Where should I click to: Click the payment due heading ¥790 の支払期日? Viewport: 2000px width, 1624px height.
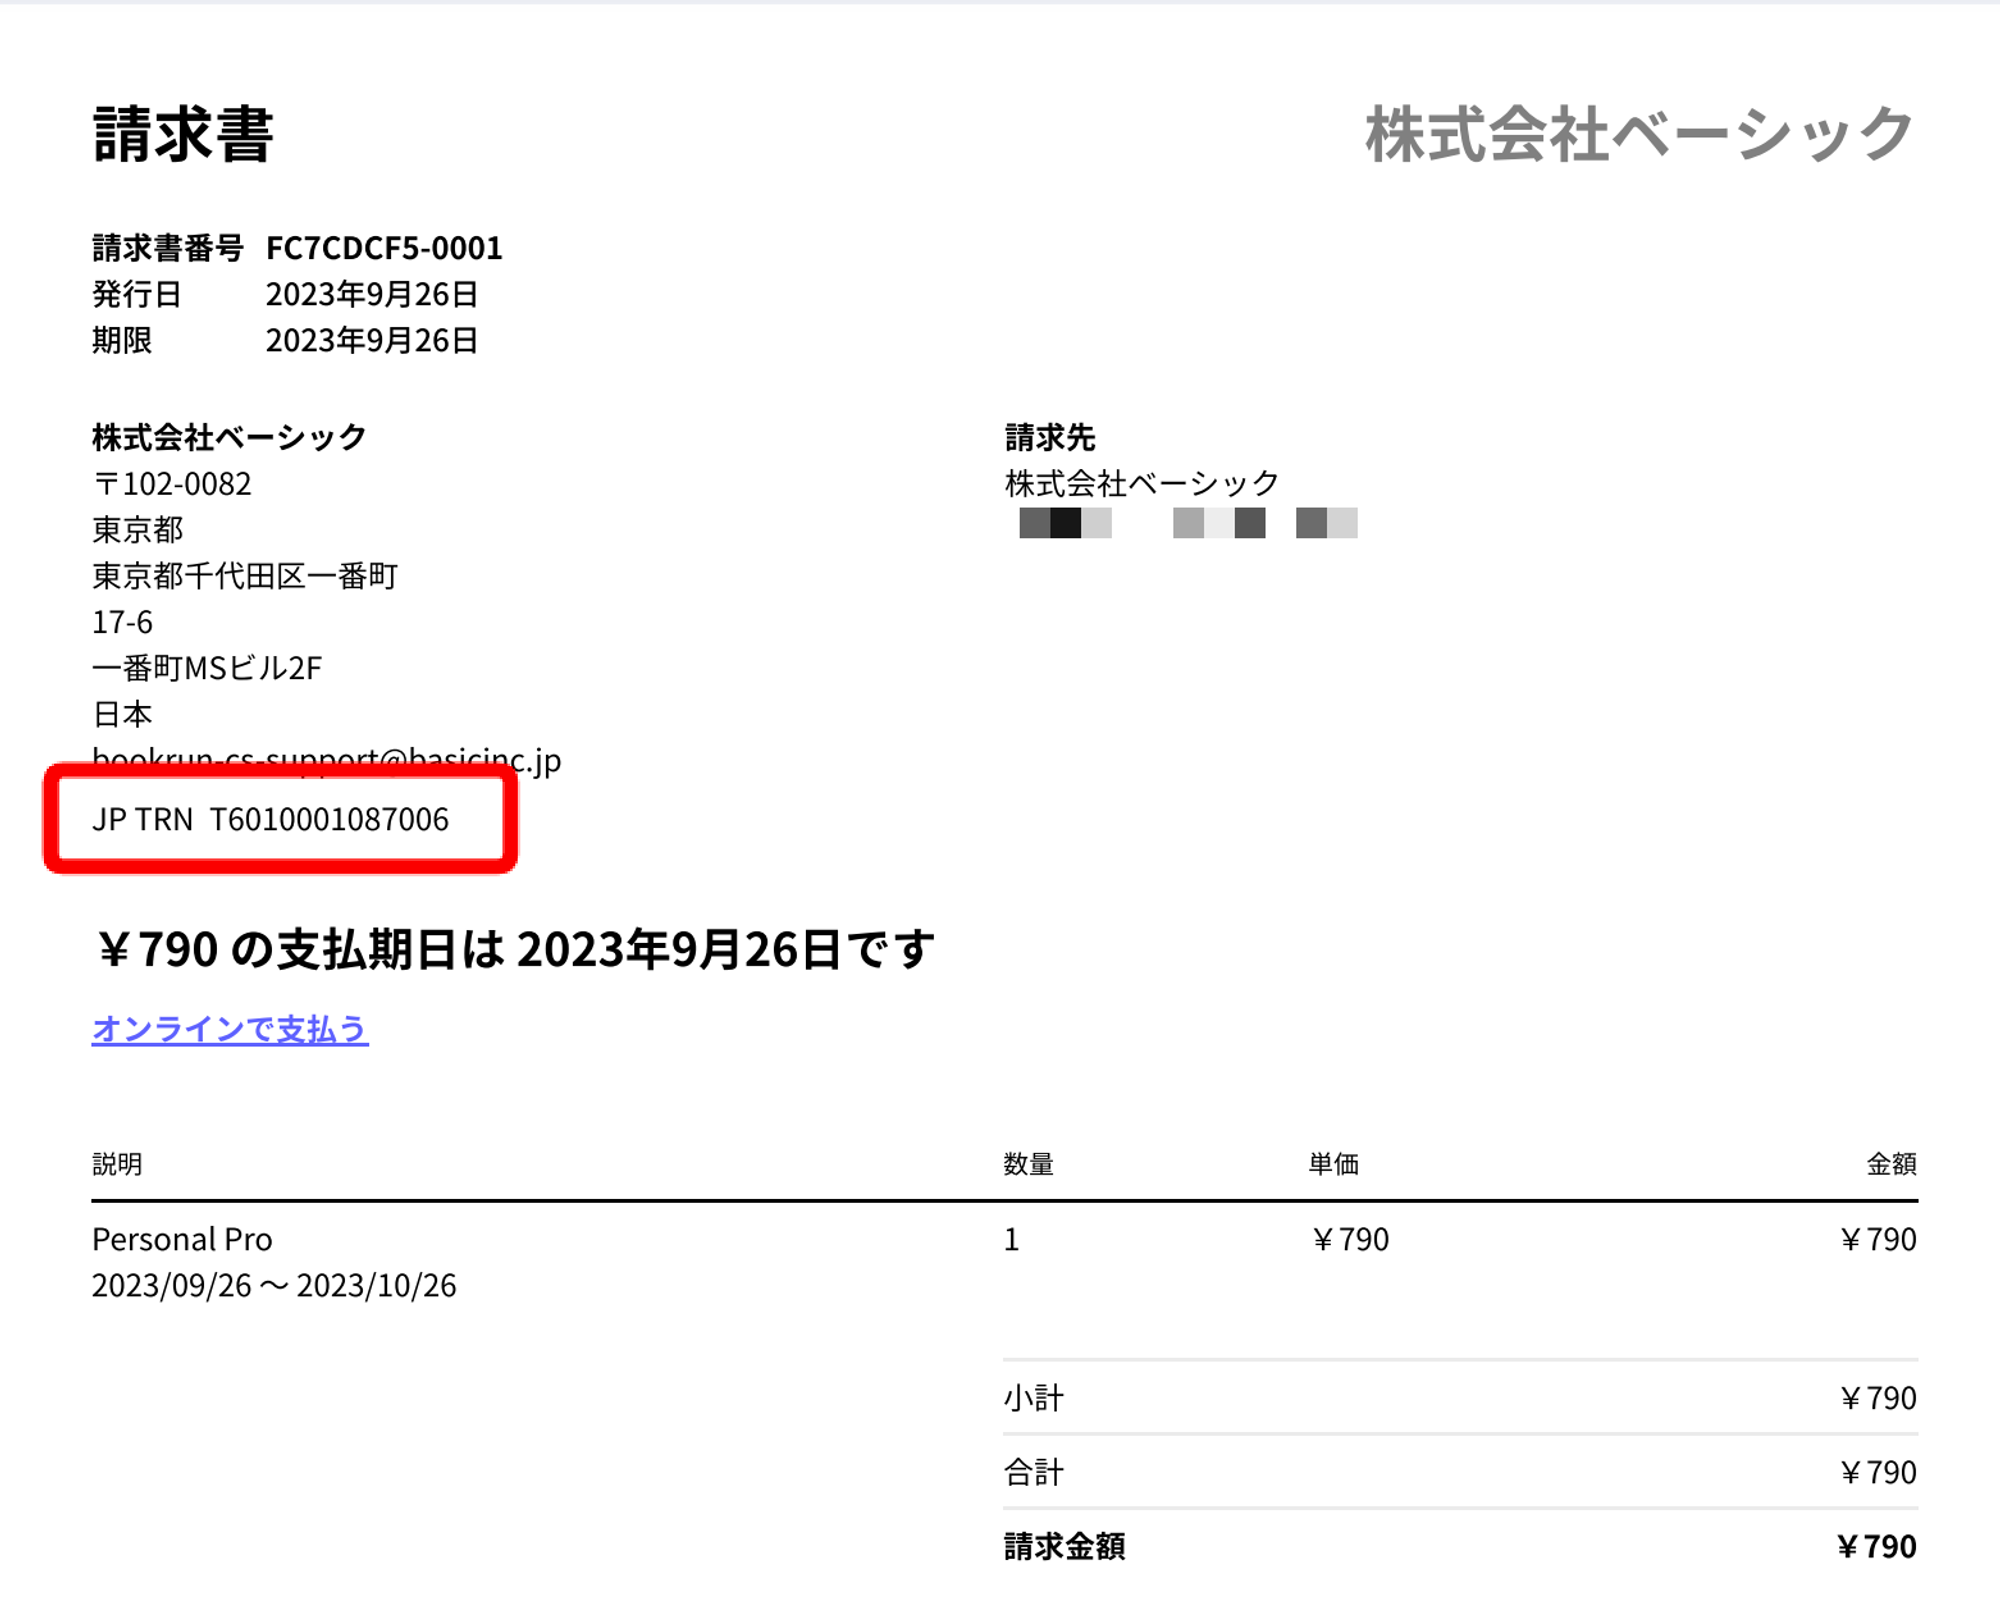[x=515, y=949]
